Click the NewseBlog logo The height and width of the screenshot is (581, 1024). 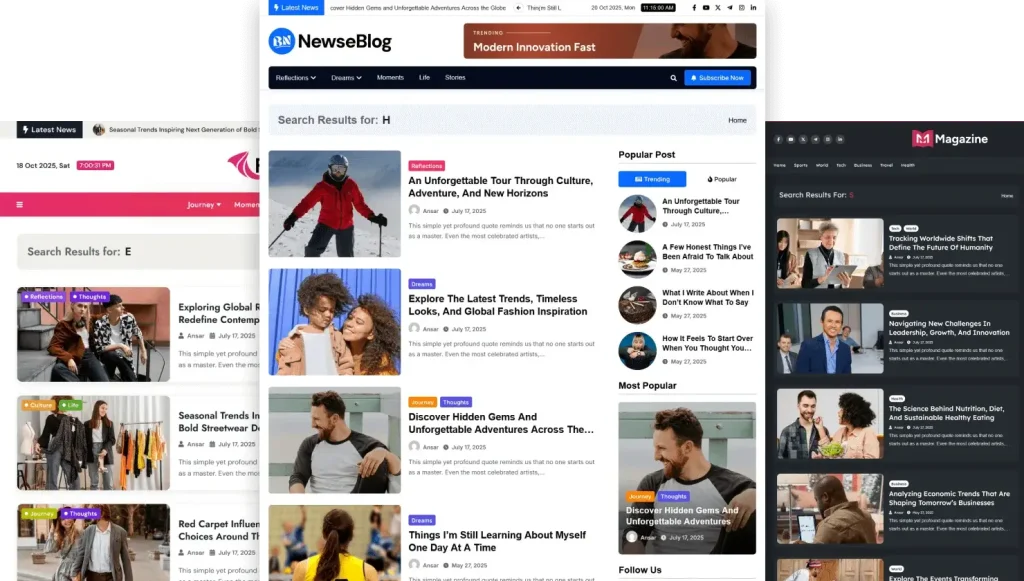coord(330,42)
